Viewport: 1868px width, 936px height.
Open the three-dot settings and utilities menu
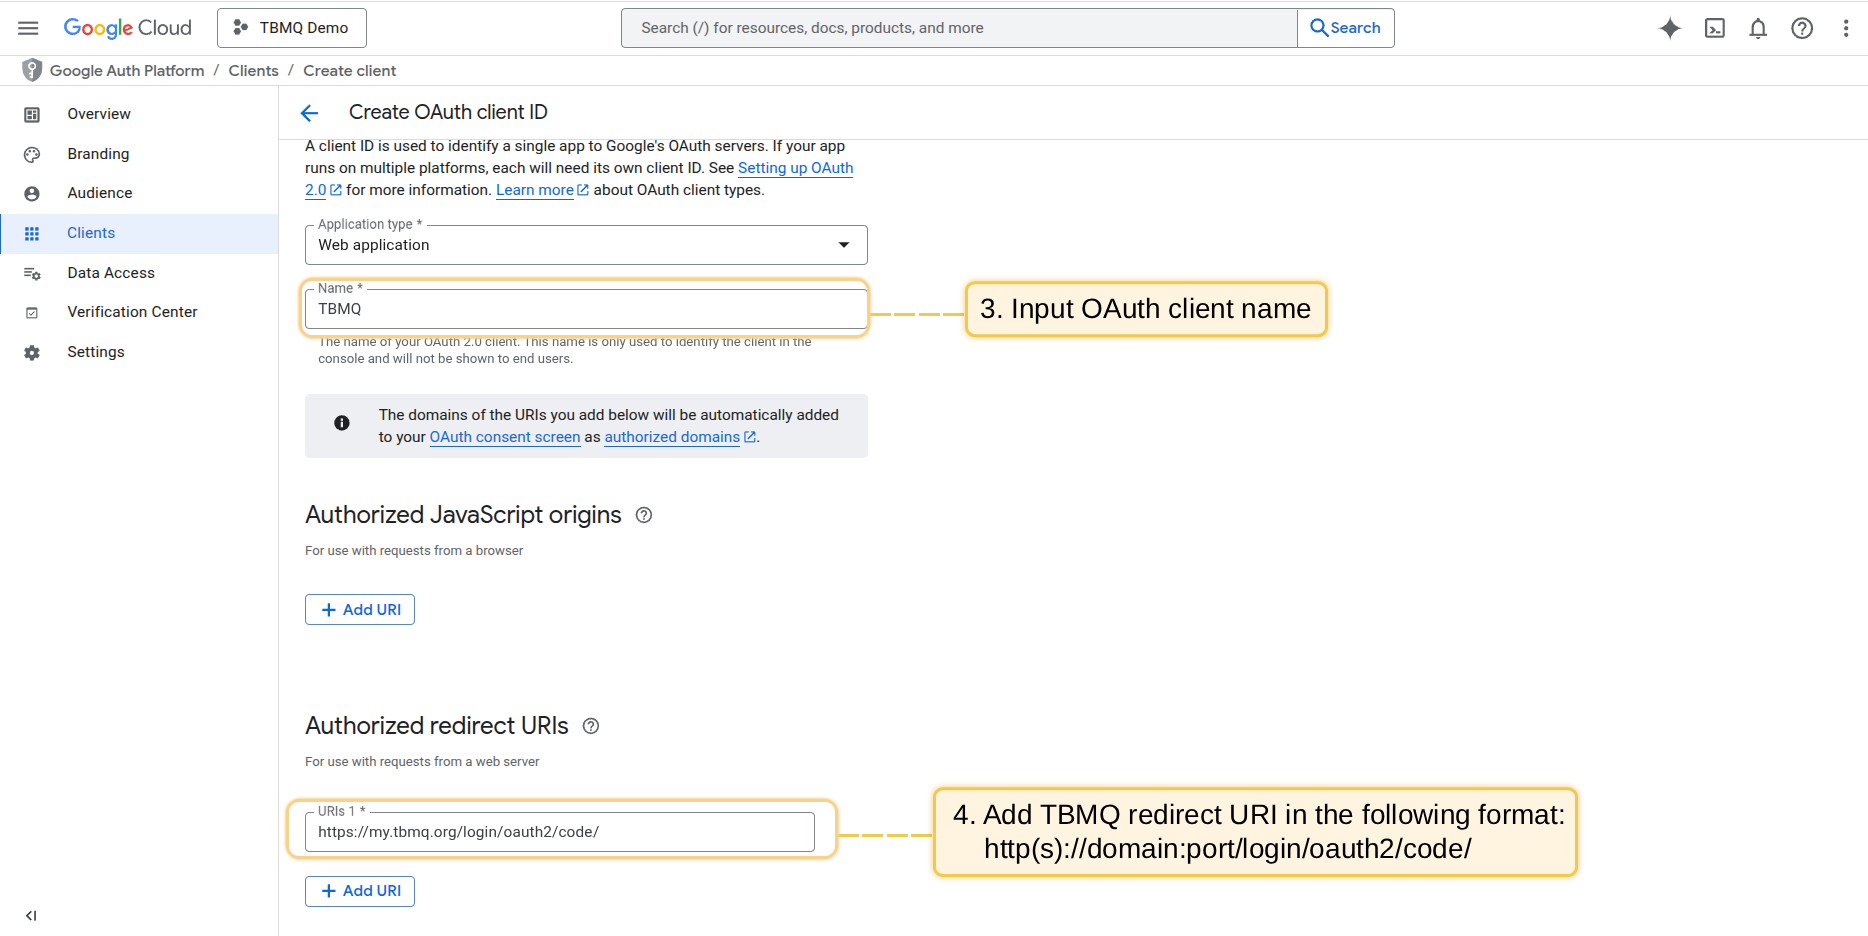point(1845,28)
